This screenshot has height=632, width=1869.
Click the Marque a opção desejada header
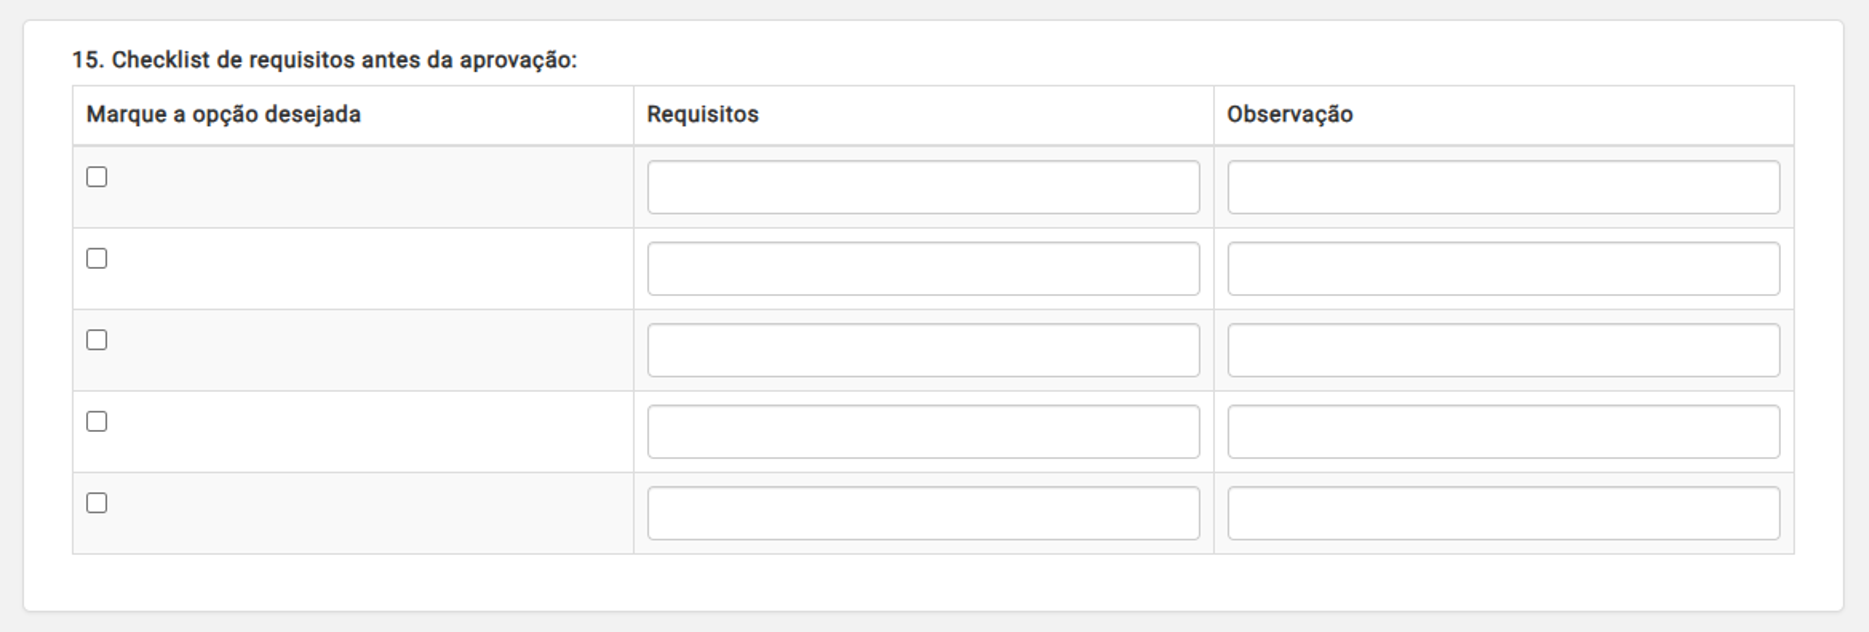[x=223, y=114]
